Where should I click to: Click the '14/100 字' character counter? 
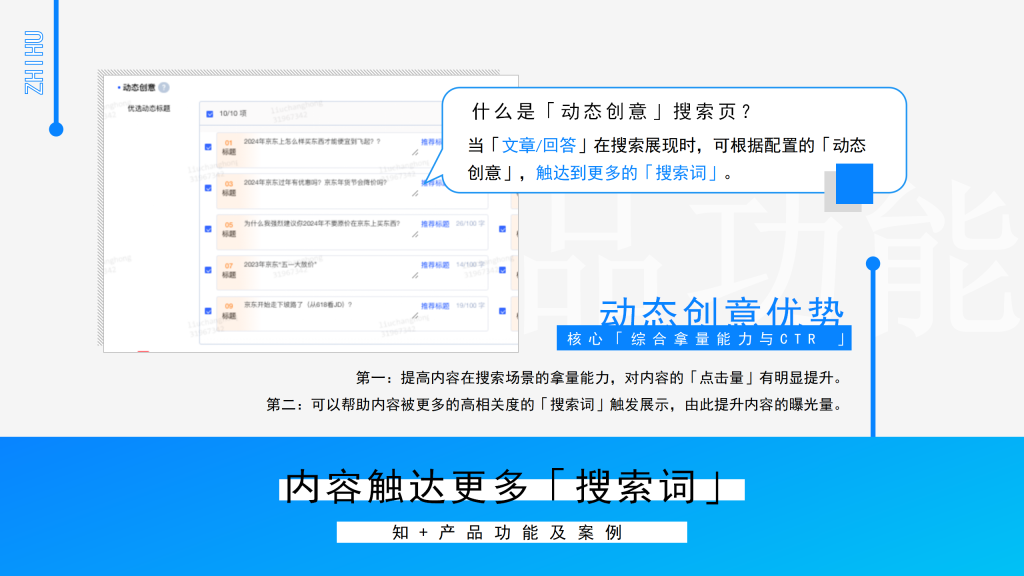point(470,265)
